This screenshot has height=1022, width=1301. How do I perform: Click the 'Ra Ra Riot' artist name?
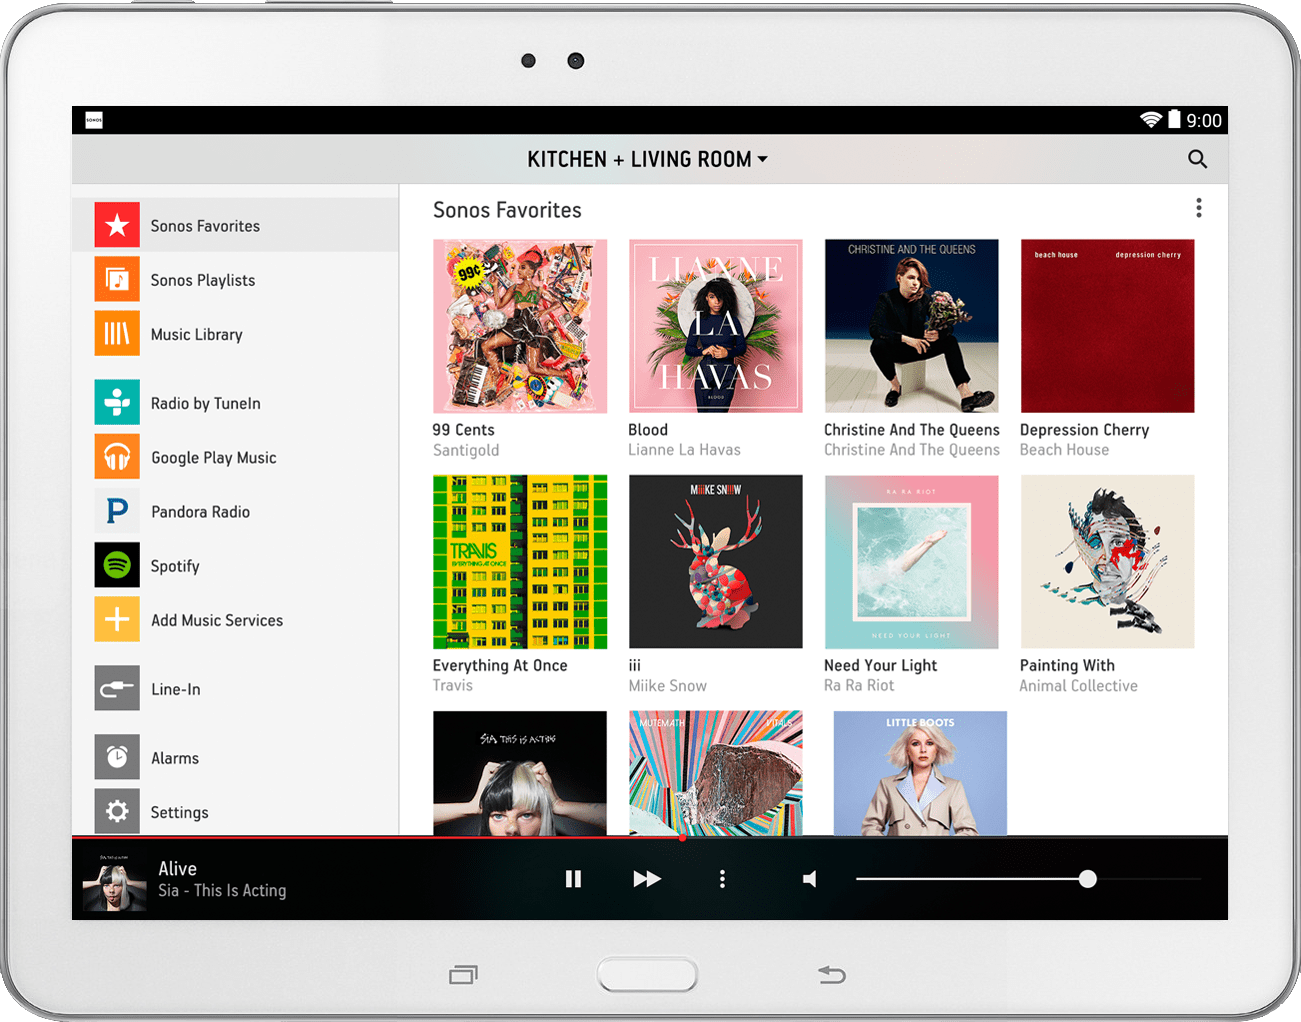pyautogui.click(x=859, y=685)
